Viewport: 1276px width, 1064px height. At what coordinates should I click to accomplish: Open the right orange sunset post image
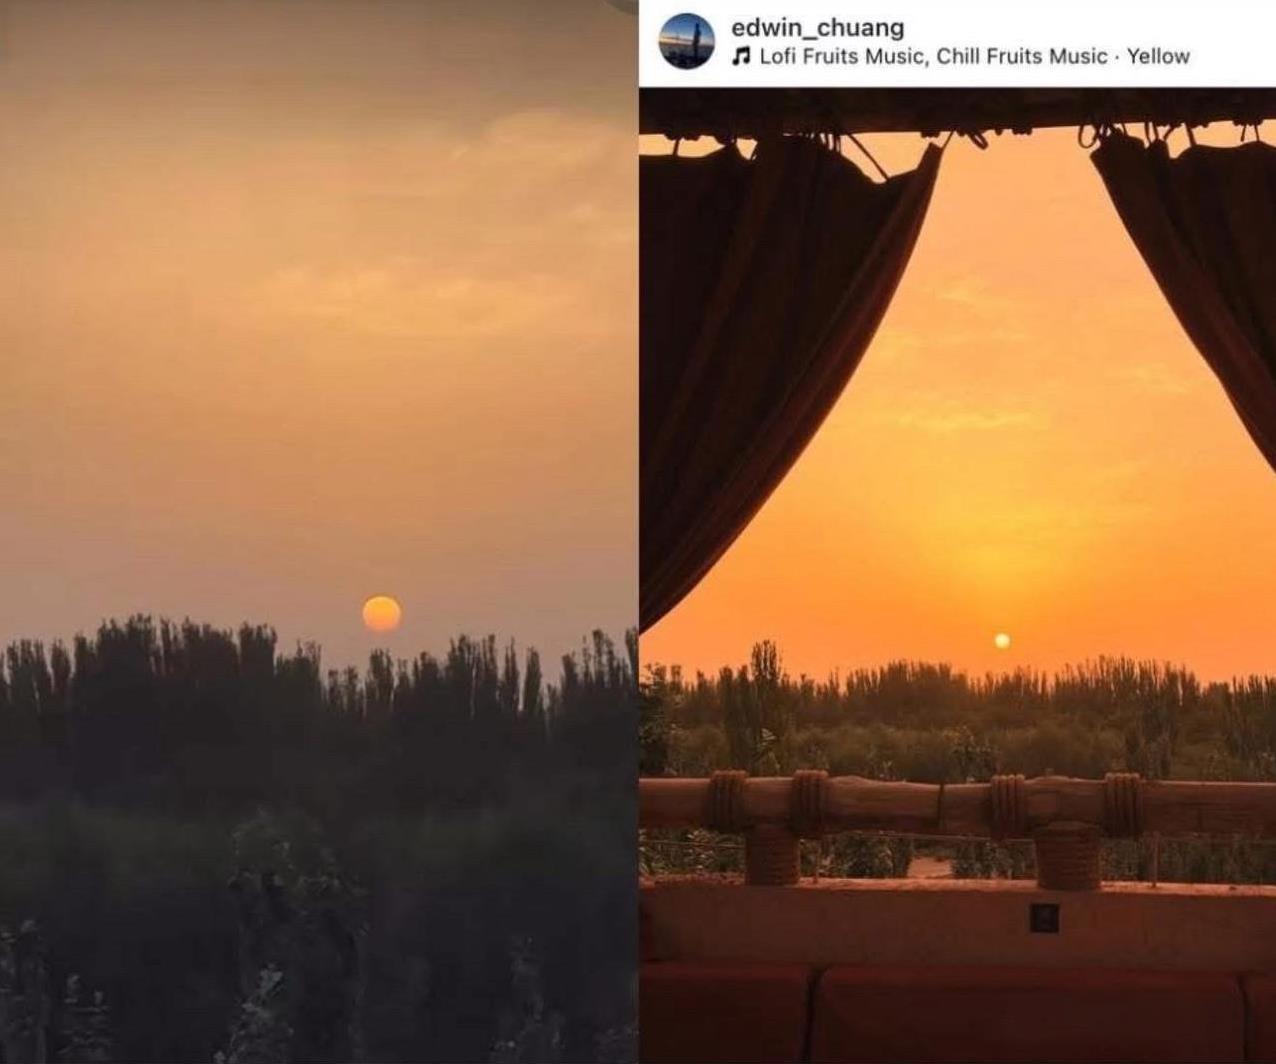957,575
